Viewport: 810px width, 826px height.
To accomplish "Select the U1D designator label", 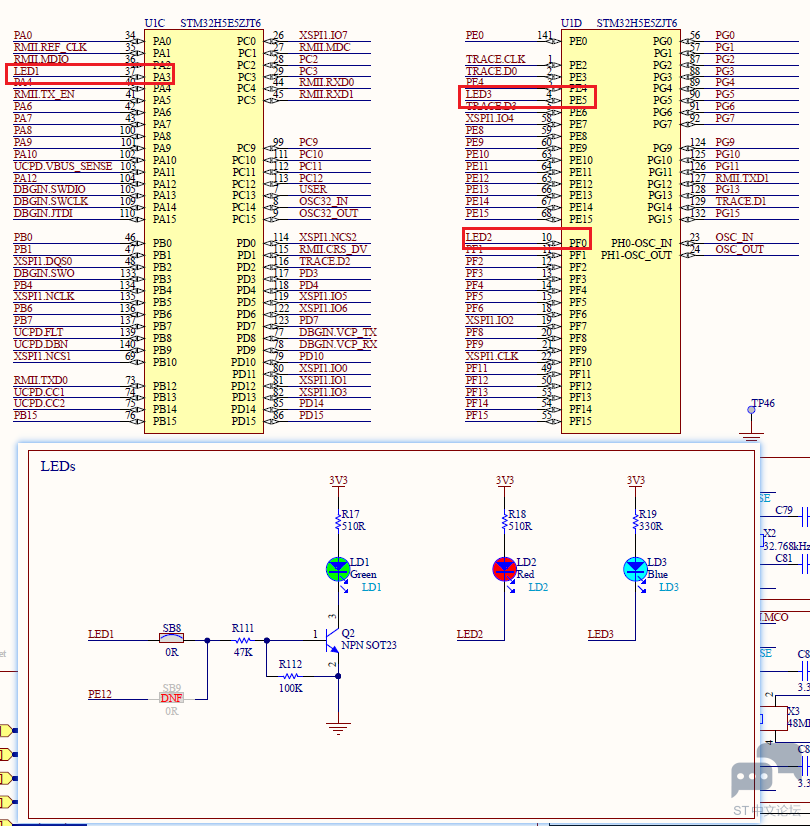I will click(571, 23).
